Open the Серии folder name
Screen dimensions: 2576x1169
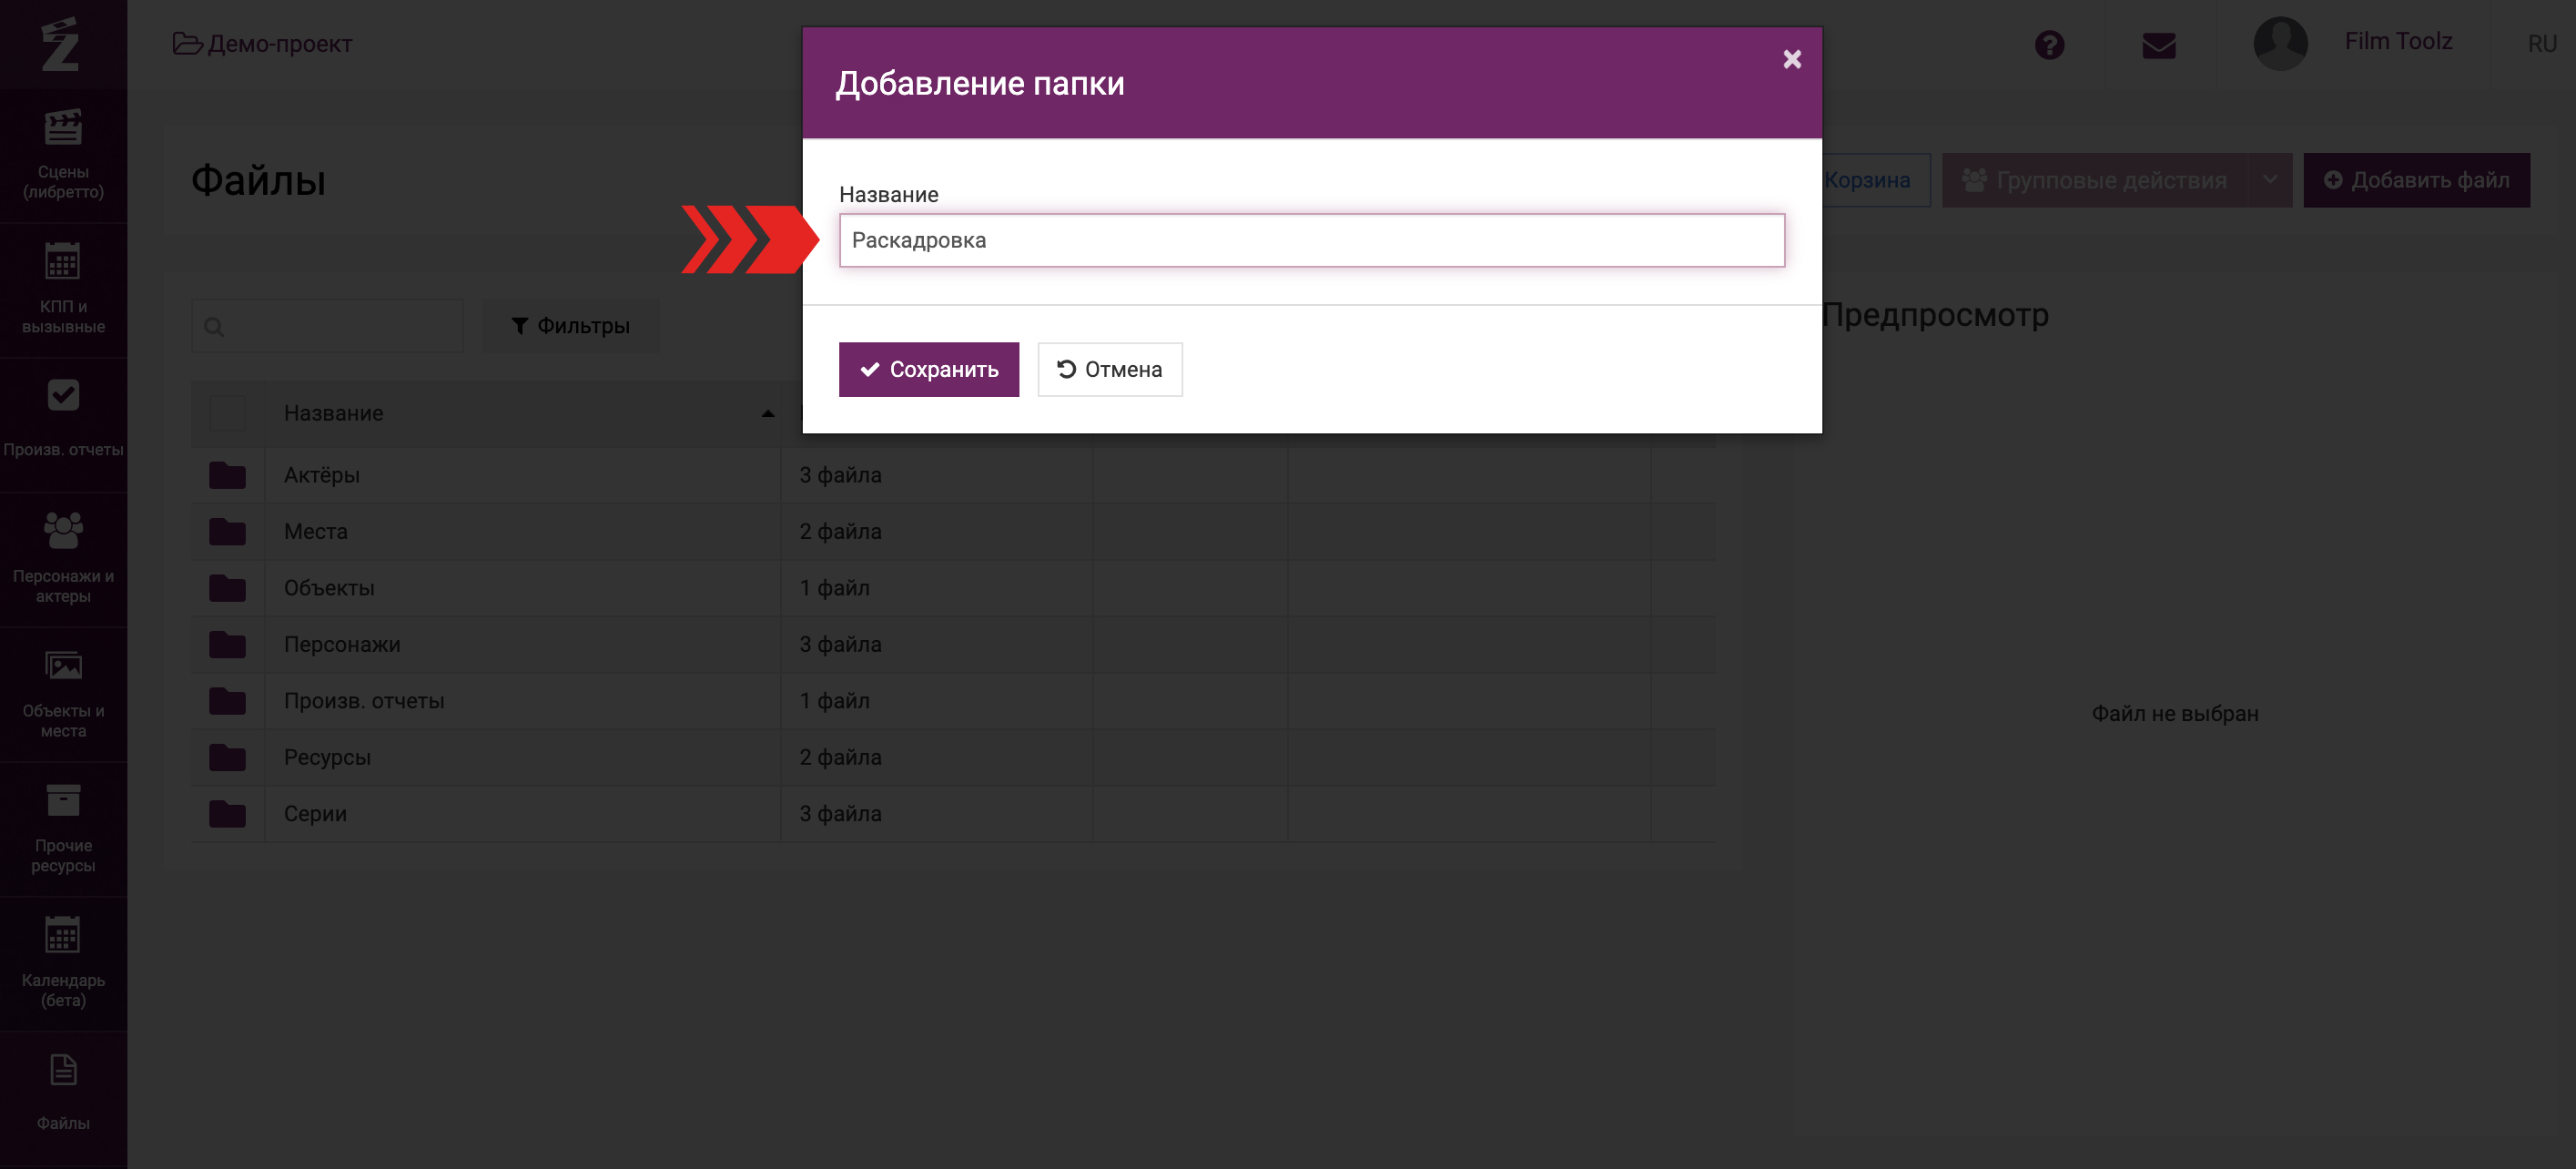click(315, 814)
